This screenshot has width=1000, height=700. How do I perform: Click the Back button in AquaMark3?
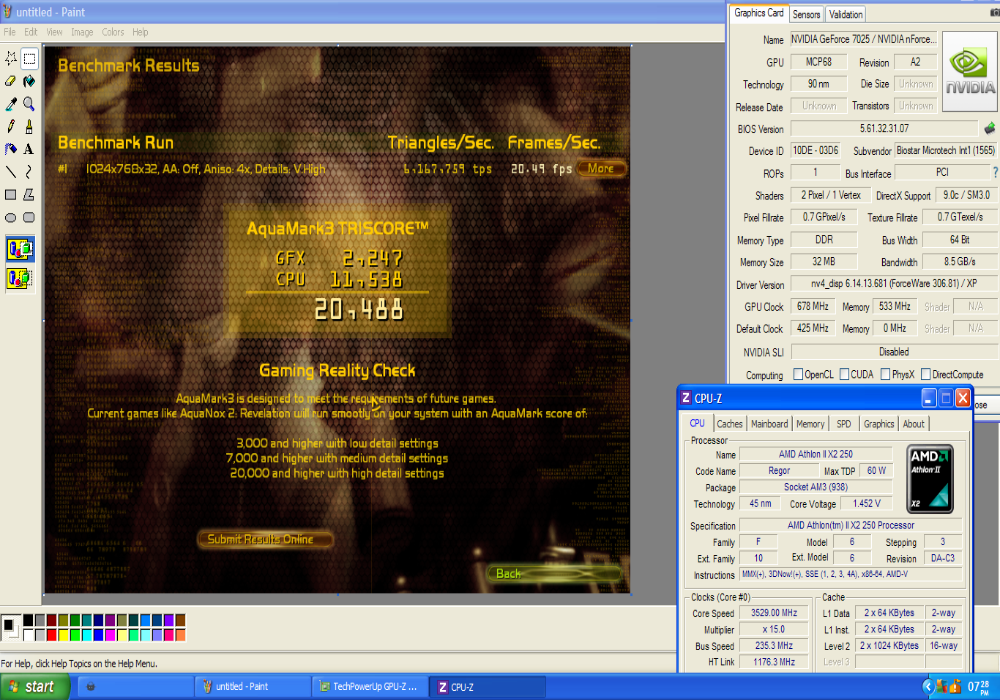tap(554, 573)
